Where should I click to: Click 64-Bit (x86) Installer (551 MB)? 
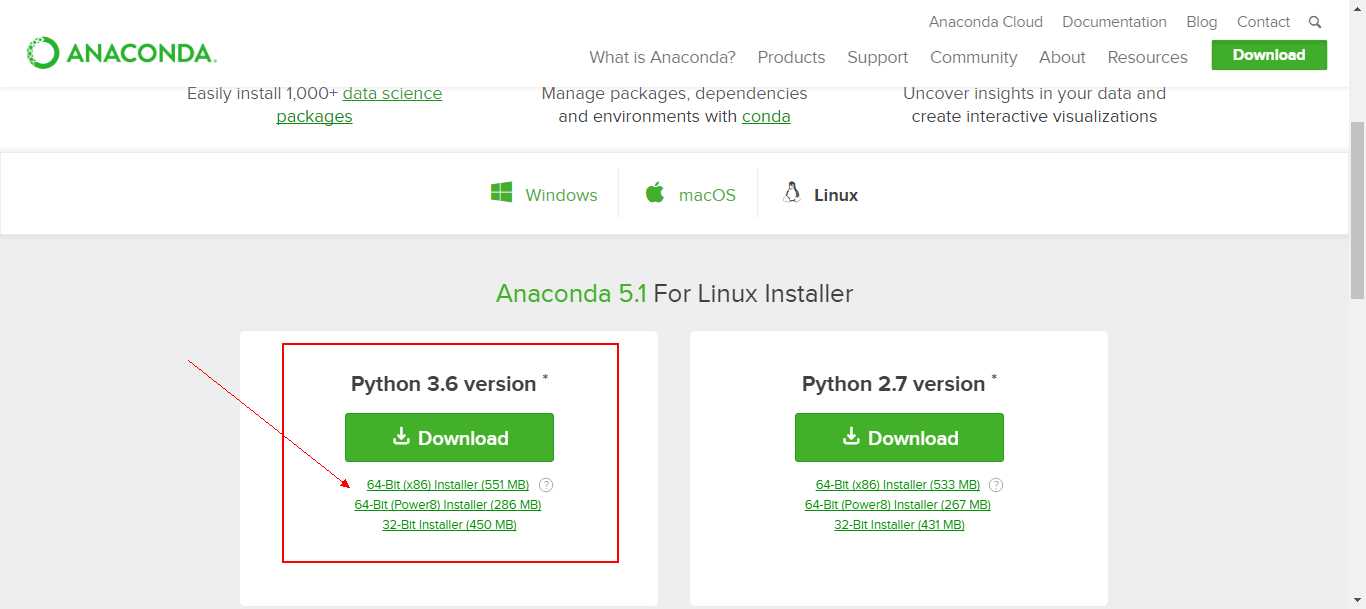coord(448,485)
